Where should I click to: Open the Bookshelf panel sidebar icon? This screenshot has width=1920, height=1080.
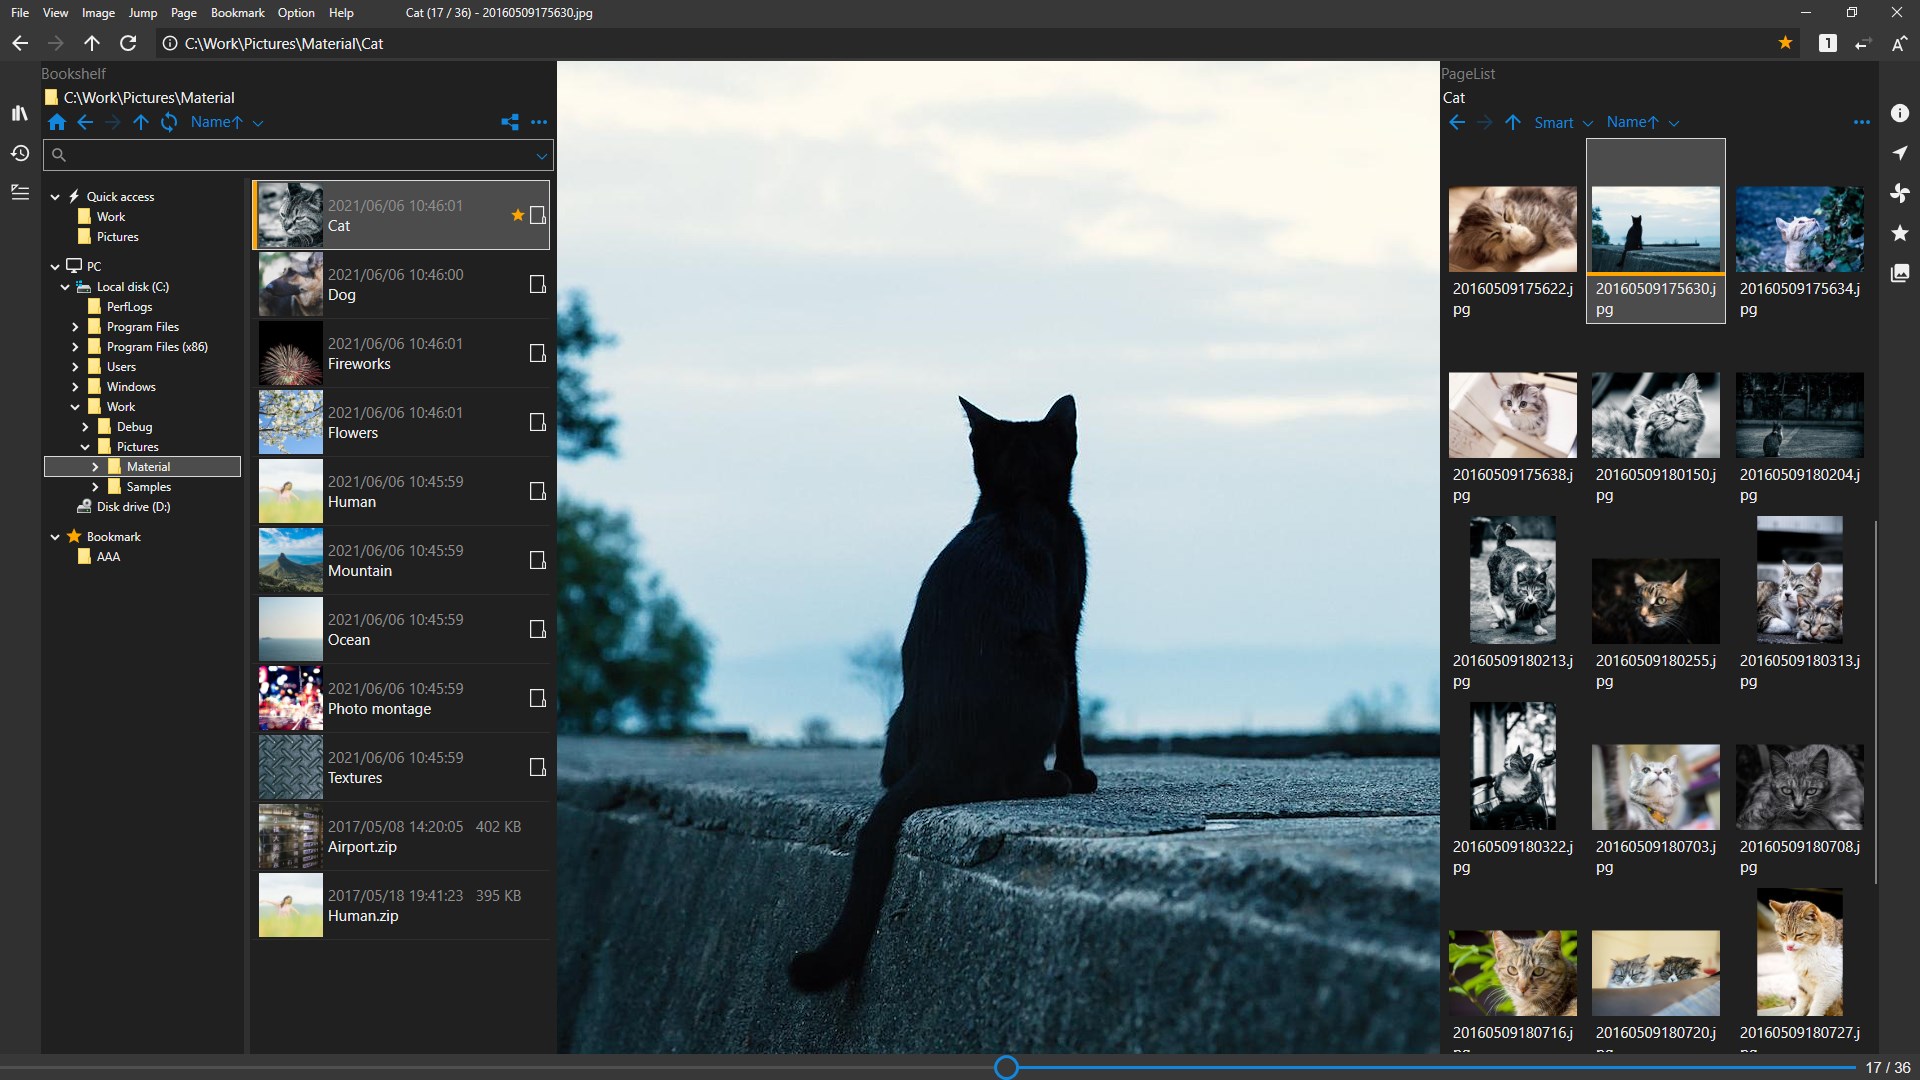pyautogui.click(x=19, y=113)
